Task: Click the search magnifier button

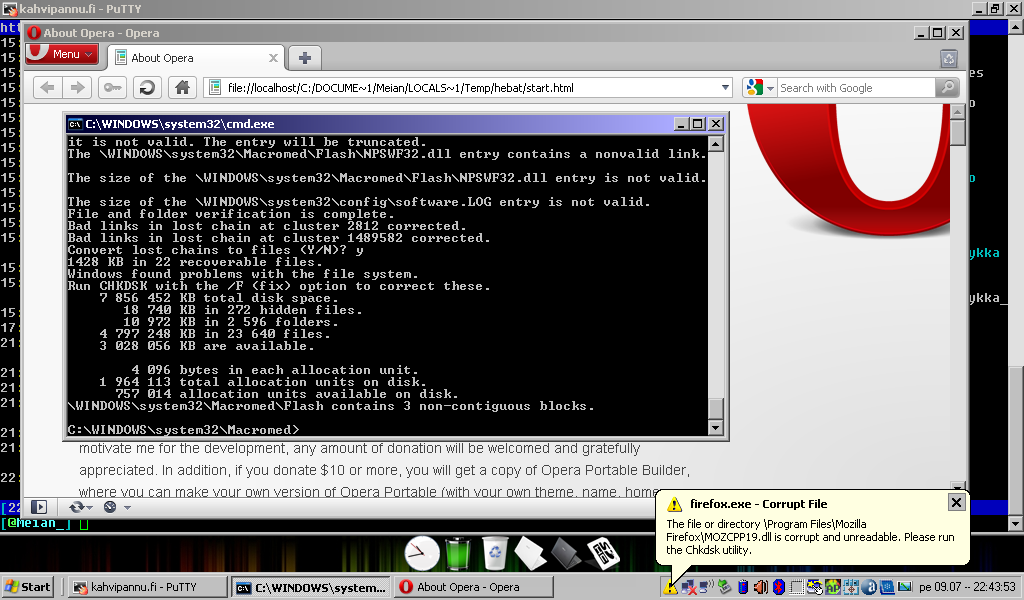Action: (x=946, y=88)
